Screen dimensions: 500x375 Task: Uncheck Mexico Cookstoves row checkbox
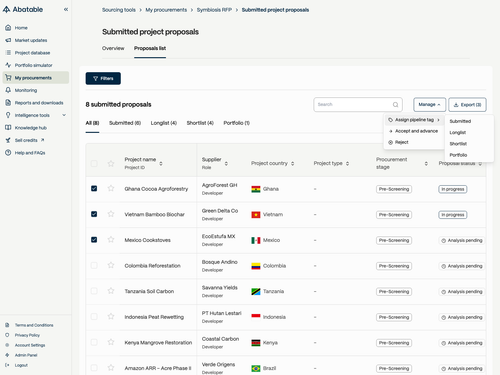click(x=94, y=240)
